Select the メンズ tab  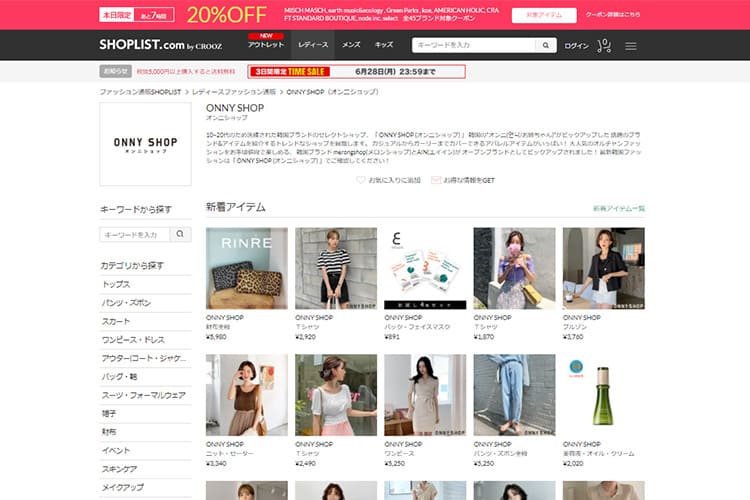coord(351,44)
